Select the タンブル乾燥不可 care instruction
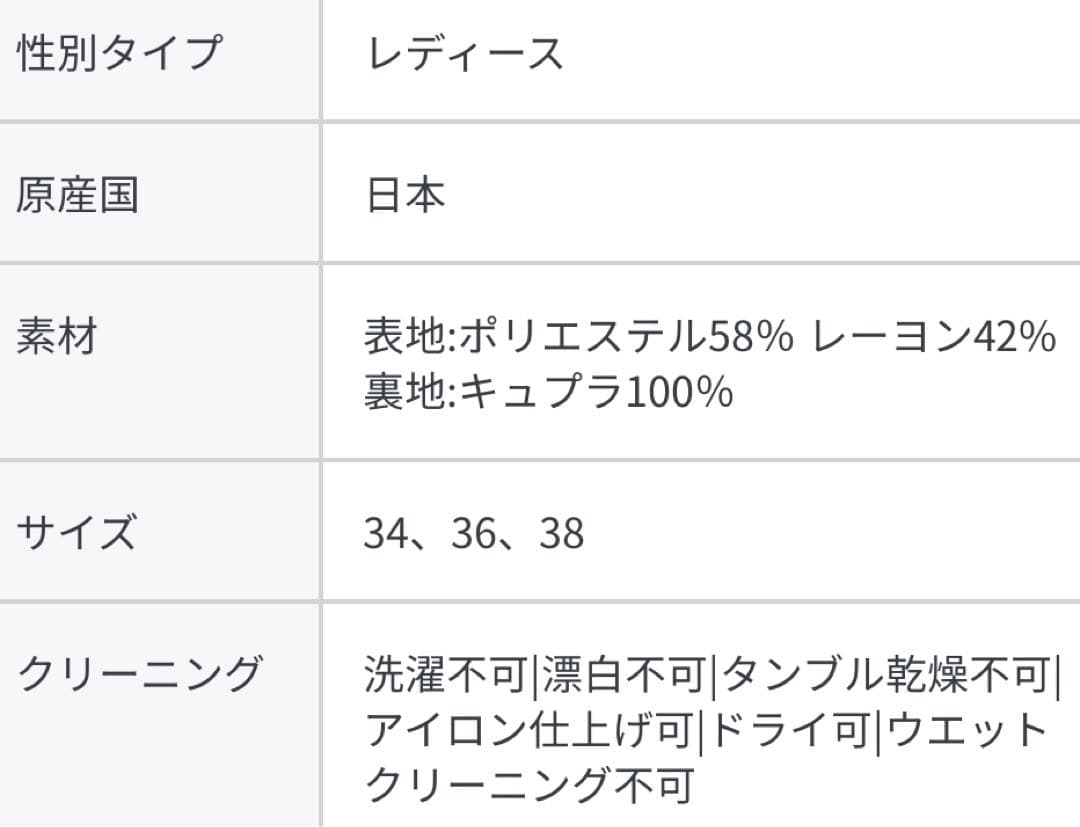The width and height of the screenshot is (1080, 827). tap(885, 677)
